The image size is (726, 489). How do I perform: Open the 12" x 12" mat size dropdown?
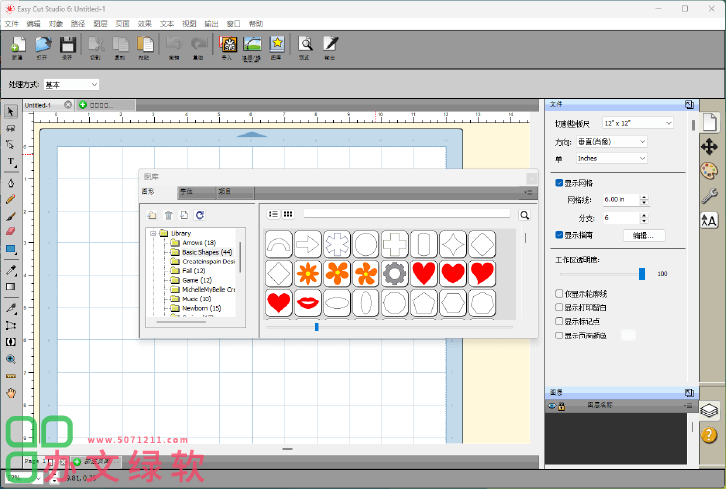tap(638, 123)
